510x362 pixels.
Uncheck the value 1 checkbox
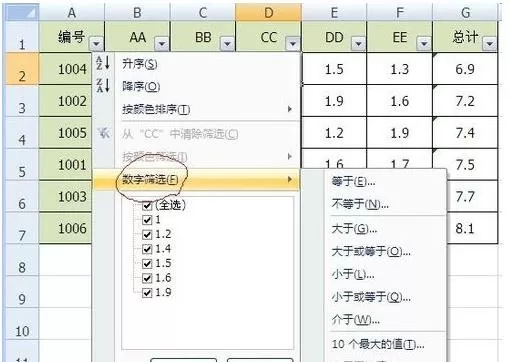click(x=147, y=220)
